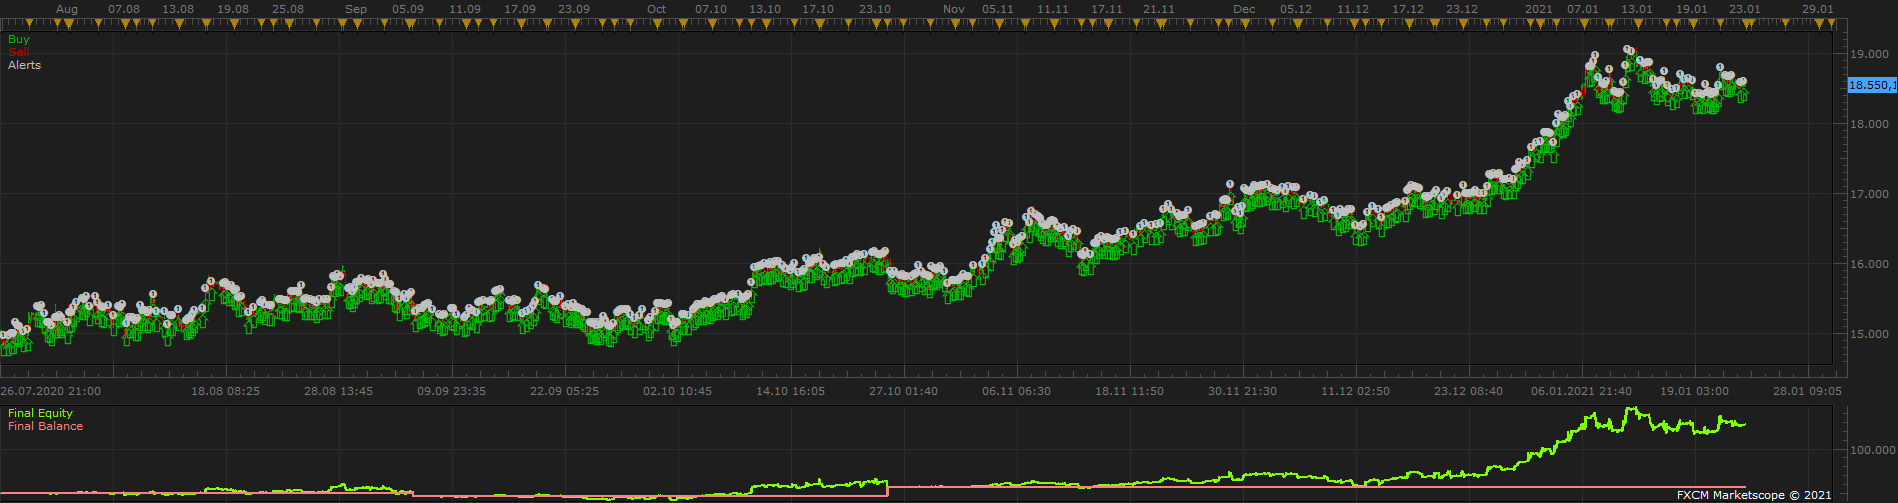The height and width of the screenshot is (503, 1898).
Task: Click the red Sell legend label
Action: 19,52
